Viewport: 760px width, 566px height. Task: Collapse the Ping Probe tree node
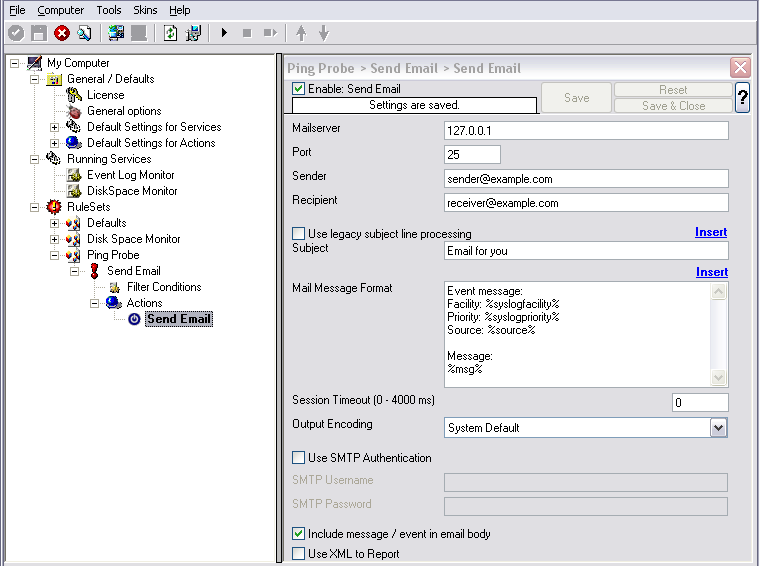[x=54, y=255]
